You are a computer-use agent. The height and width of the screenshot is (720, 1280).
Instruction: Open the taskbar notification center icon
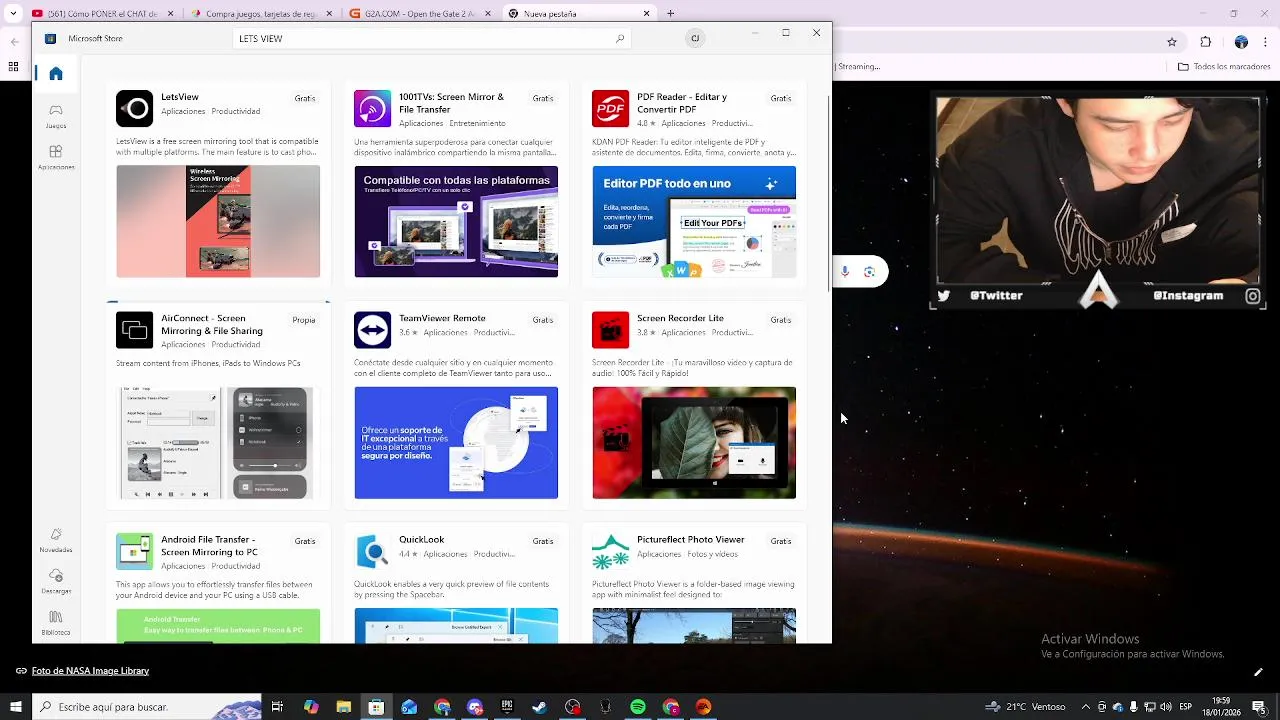coord(1260,707)
